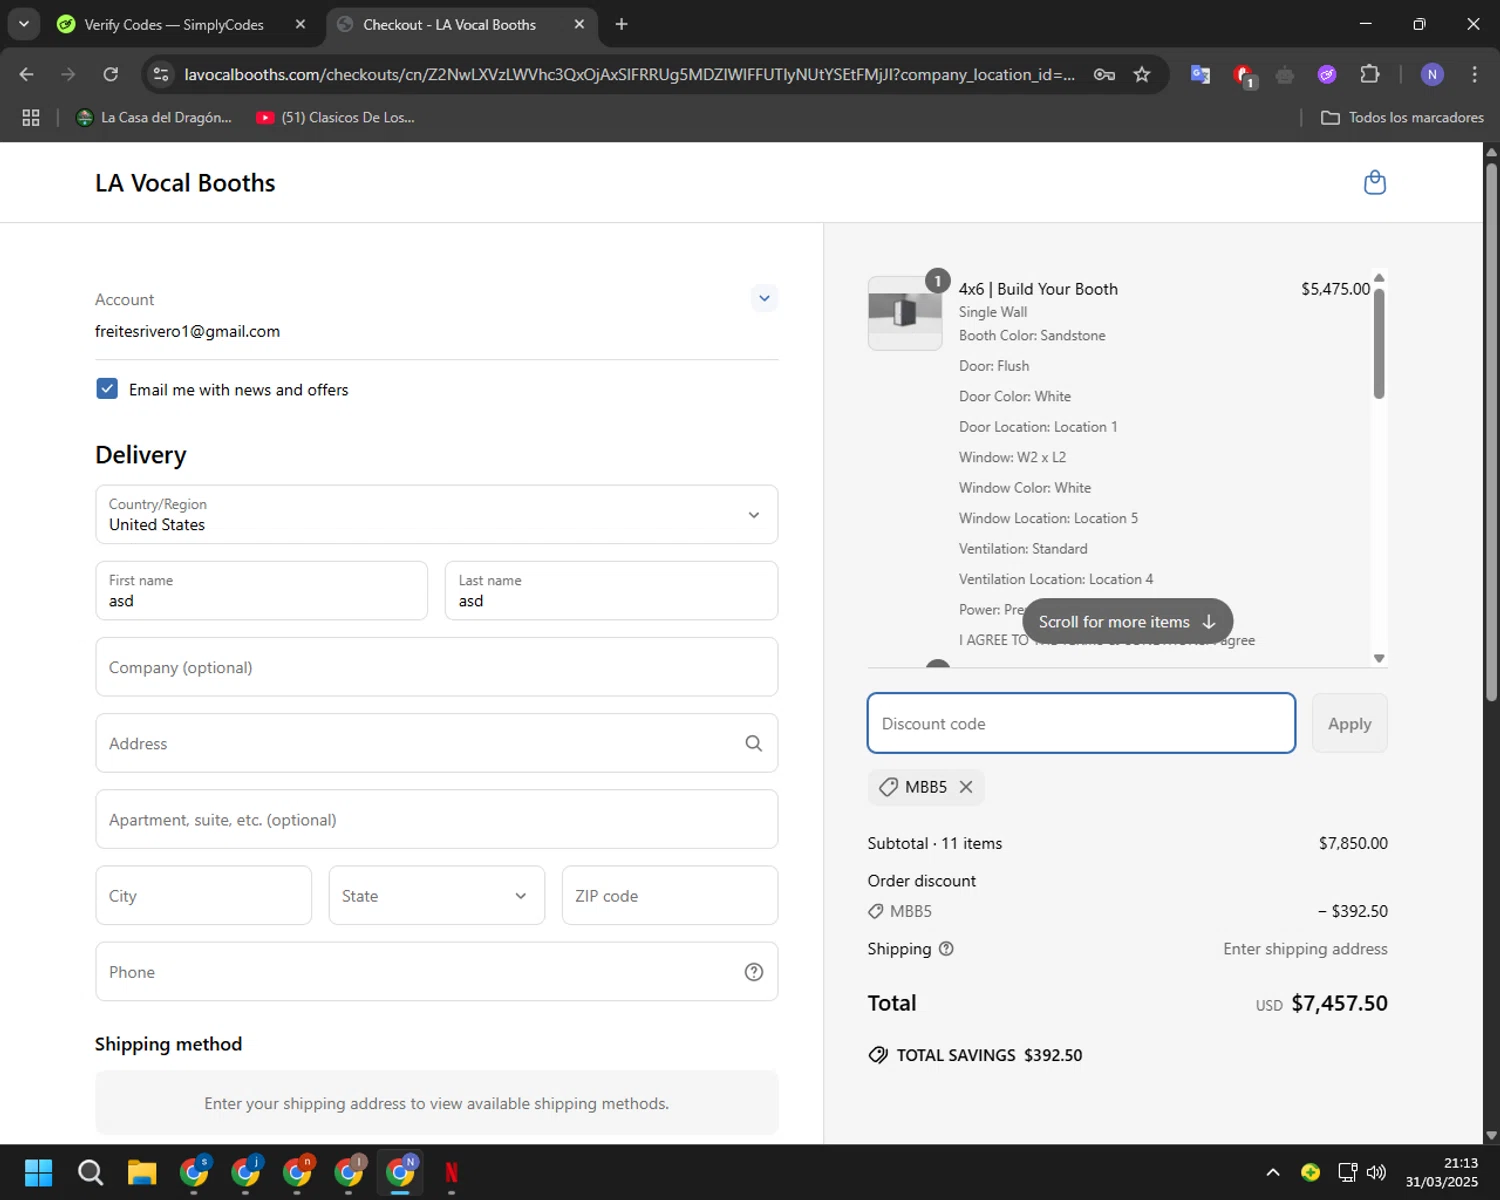The width and height of the screenshot is (1500, 1200).
Task: Click the phone field help icon
Action: coord(754,972)
